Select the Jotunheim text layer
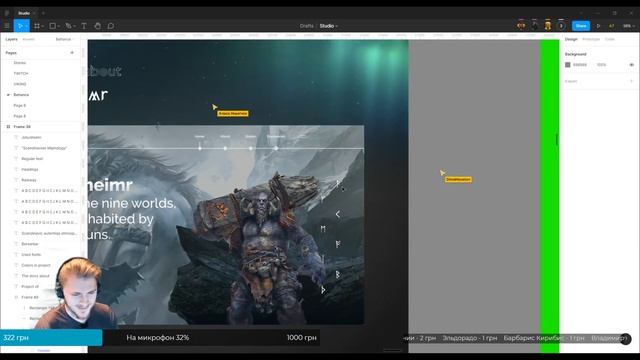Image resolution: width=640 pixels, height=360 pixels. click(x=31, y=137)
